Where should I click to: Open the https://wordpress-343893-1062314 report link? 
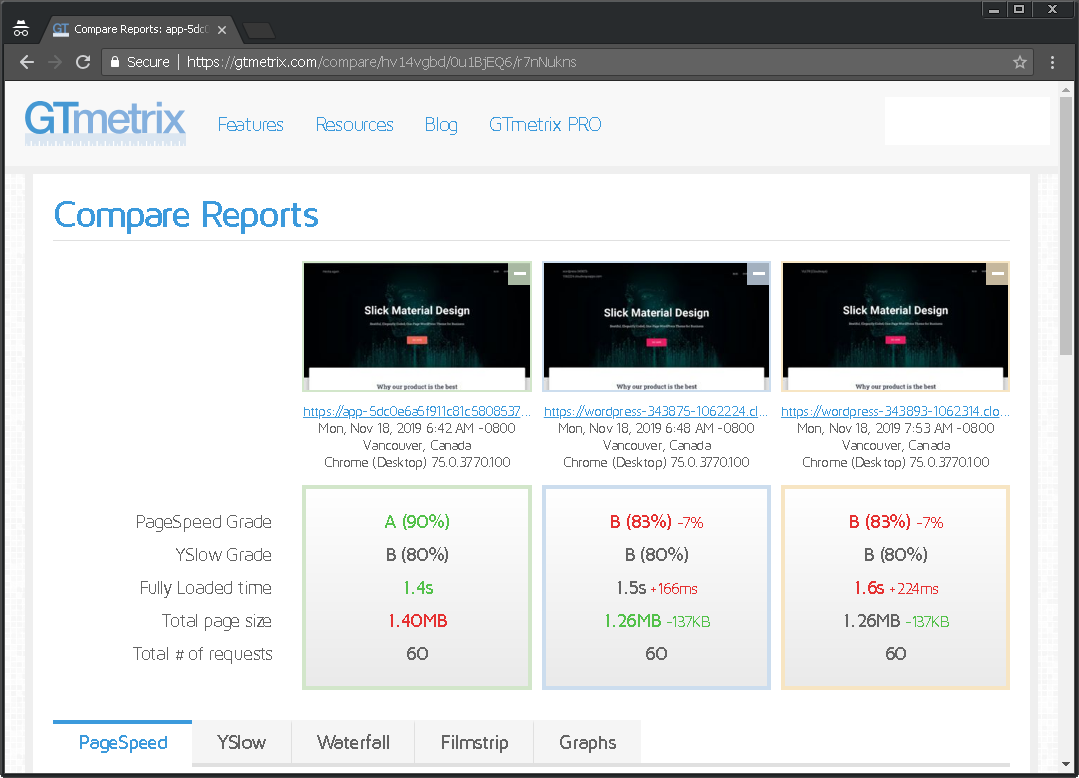click(x=895, y=411)
